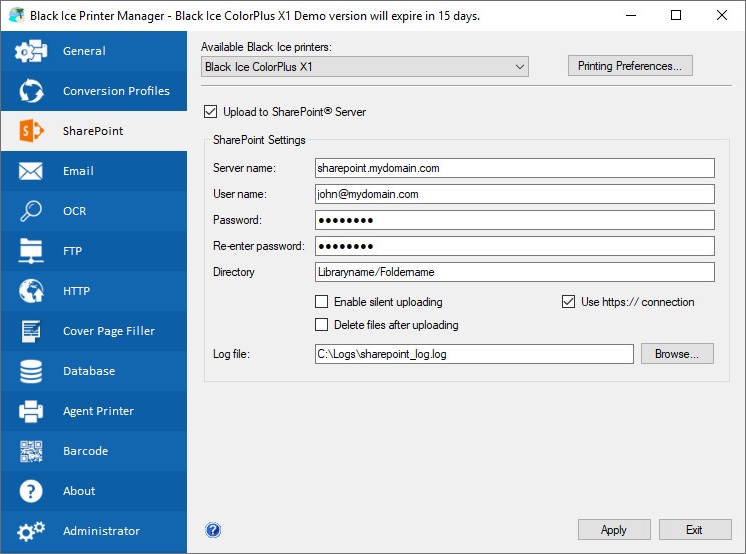This screenshot has height=554, width=746.
Task: Click the Black Ice app icon in title bar
Action: [17, 15]
